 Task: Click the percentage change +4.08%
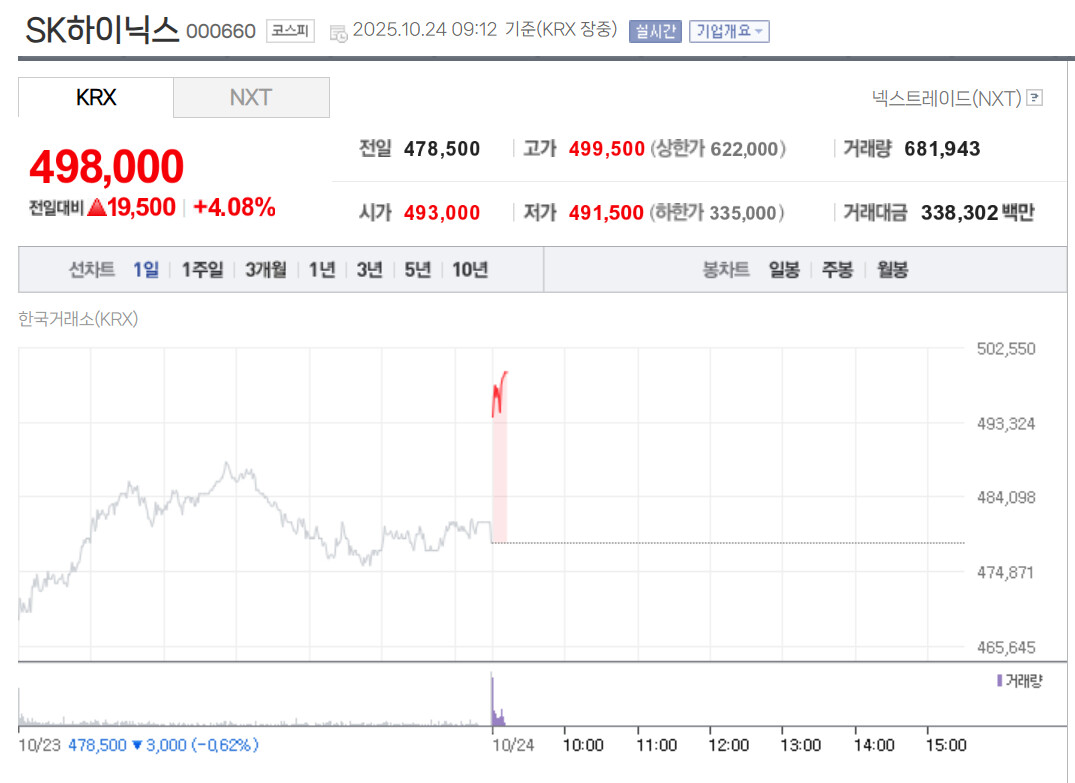point(234,207)
